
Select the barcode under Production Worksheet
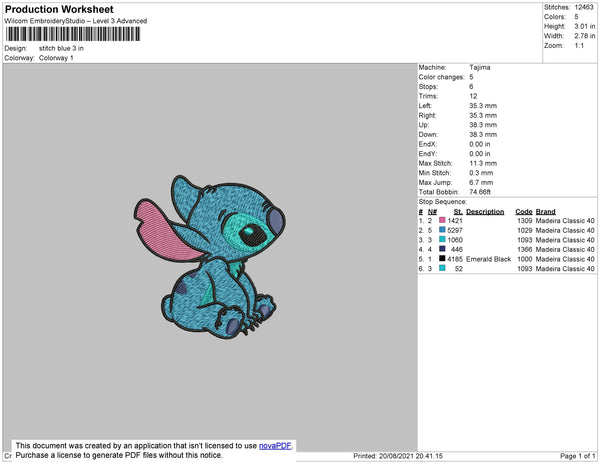[x=73, y=34]
